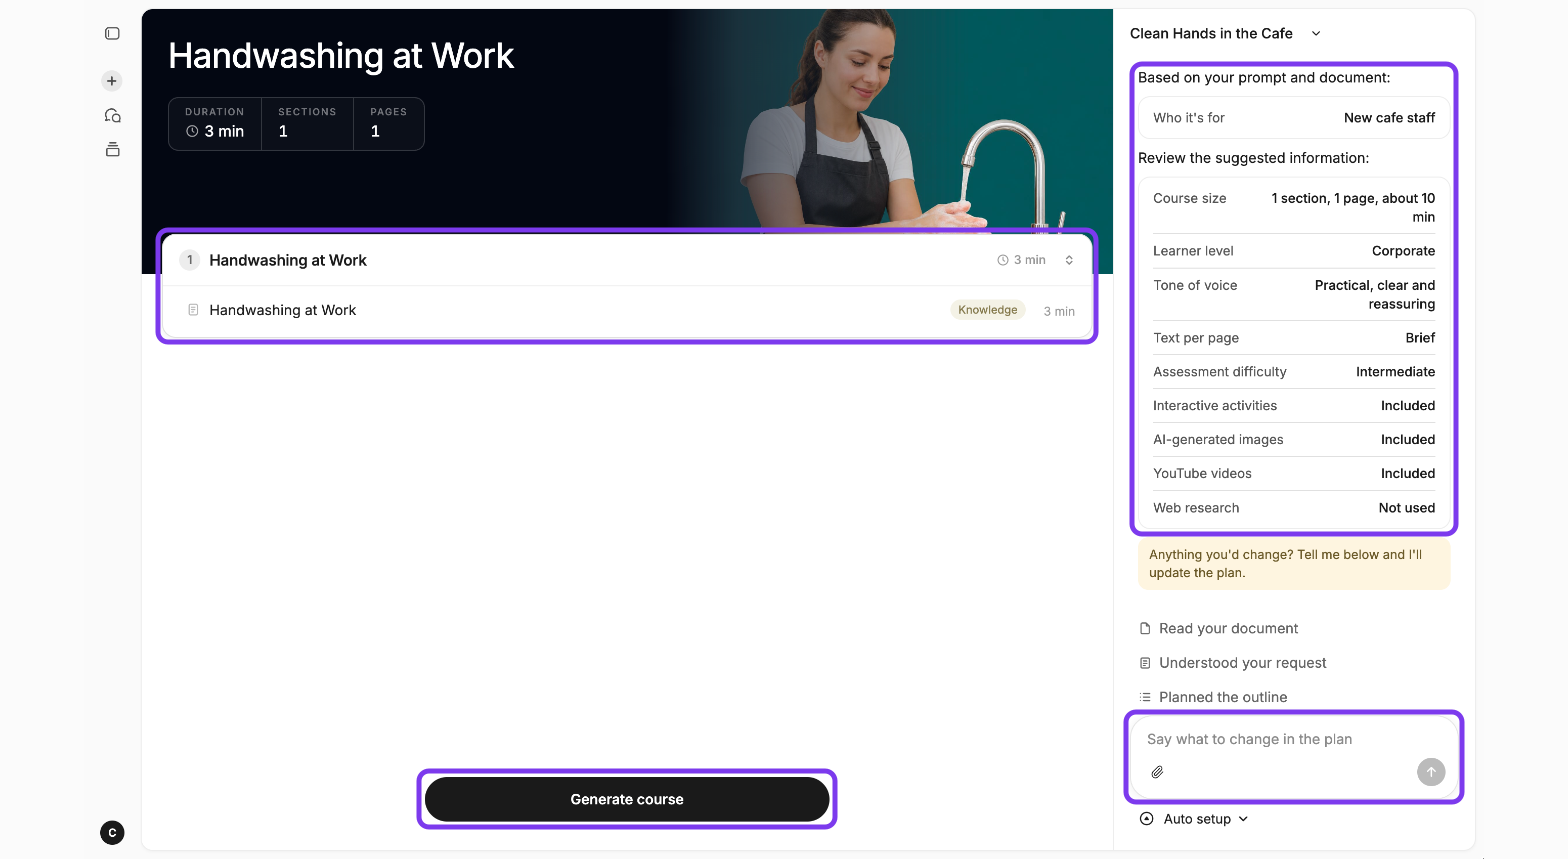Click the Duration 3 min stat

tap(215, 124)
